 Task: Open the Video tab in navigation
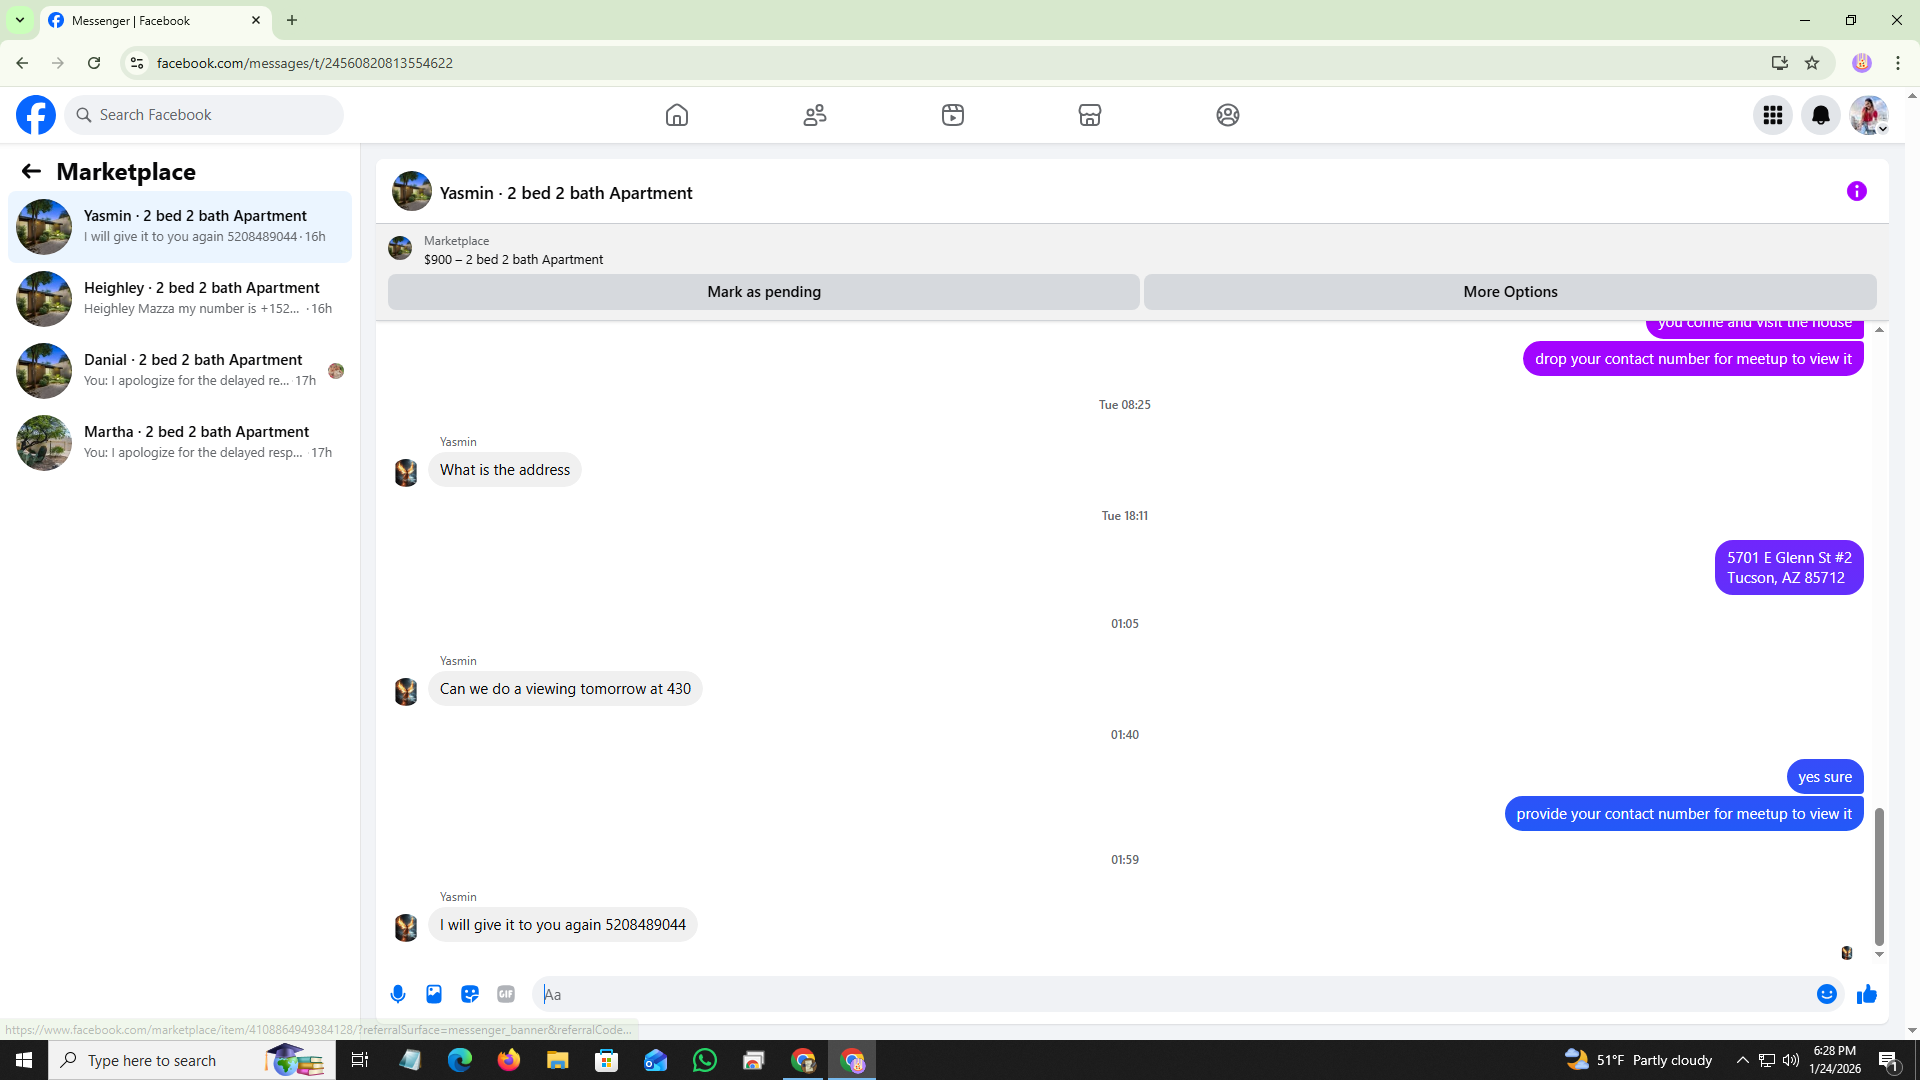click(953, 115)
